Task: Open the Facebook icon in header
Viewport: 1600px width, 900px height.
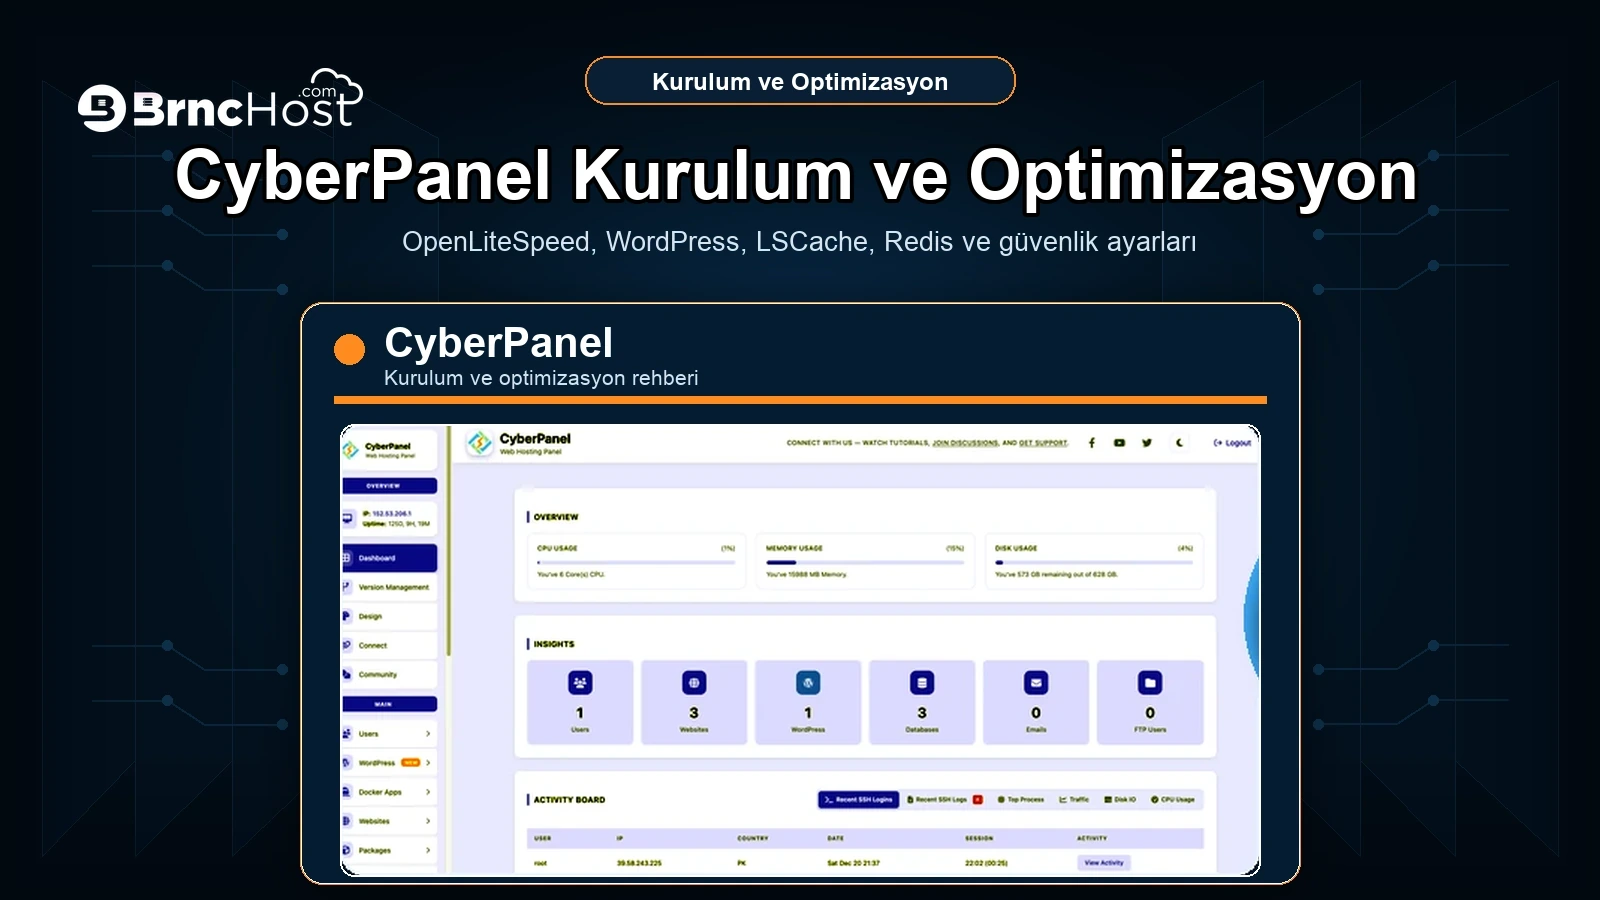Action: (x=1091, y=443)
